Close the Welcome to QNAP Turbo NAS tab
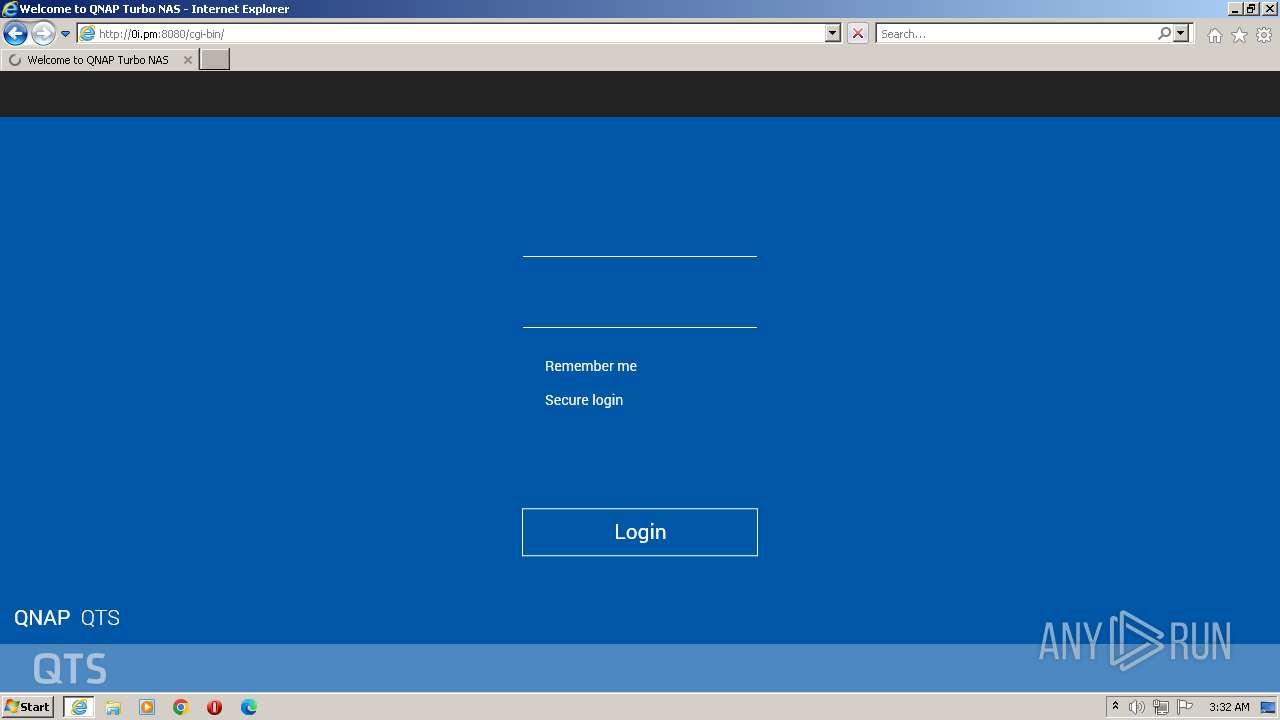The height and width of the screenshot is (720, 1280). tap(187, 60)
